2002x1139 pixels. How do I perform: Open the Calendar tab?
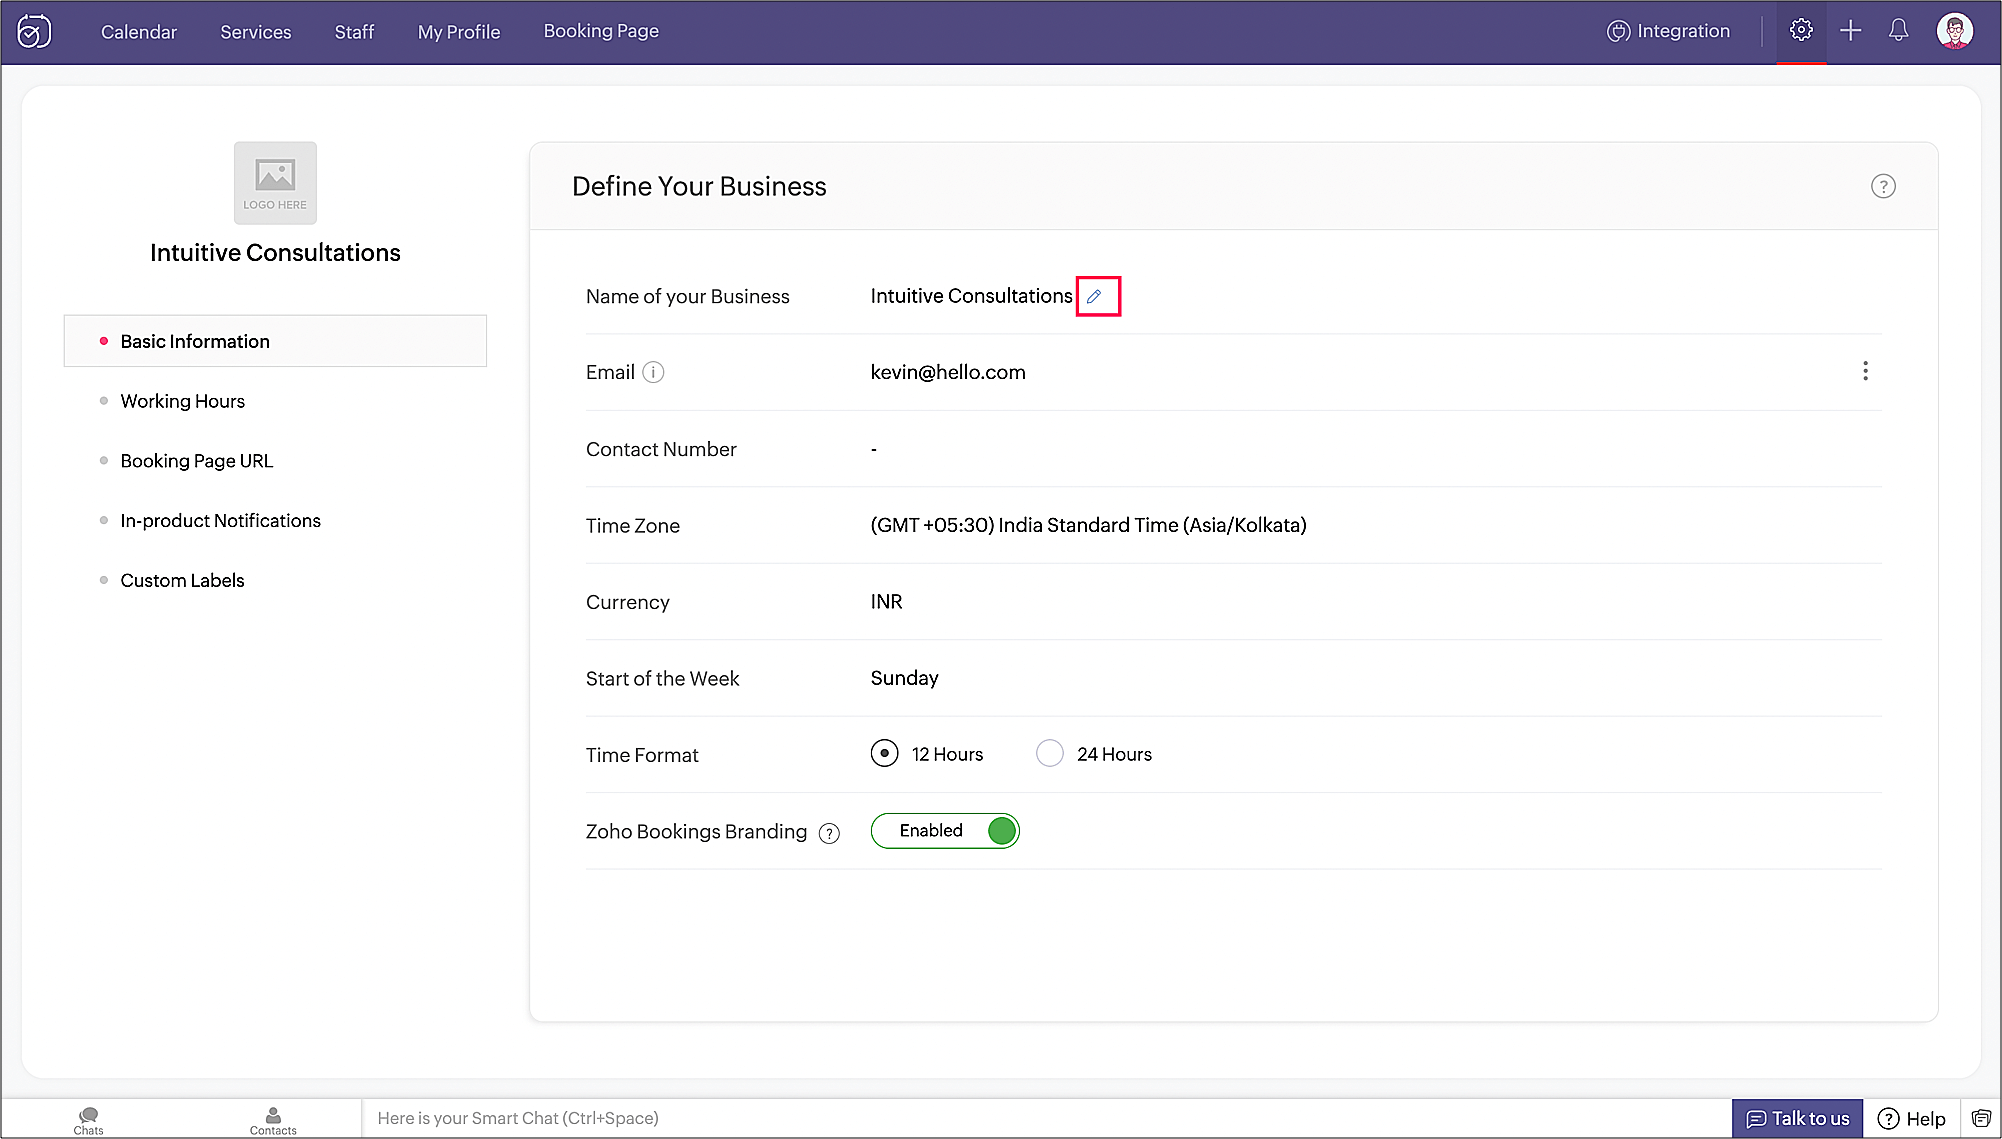[x=139, y=31]
